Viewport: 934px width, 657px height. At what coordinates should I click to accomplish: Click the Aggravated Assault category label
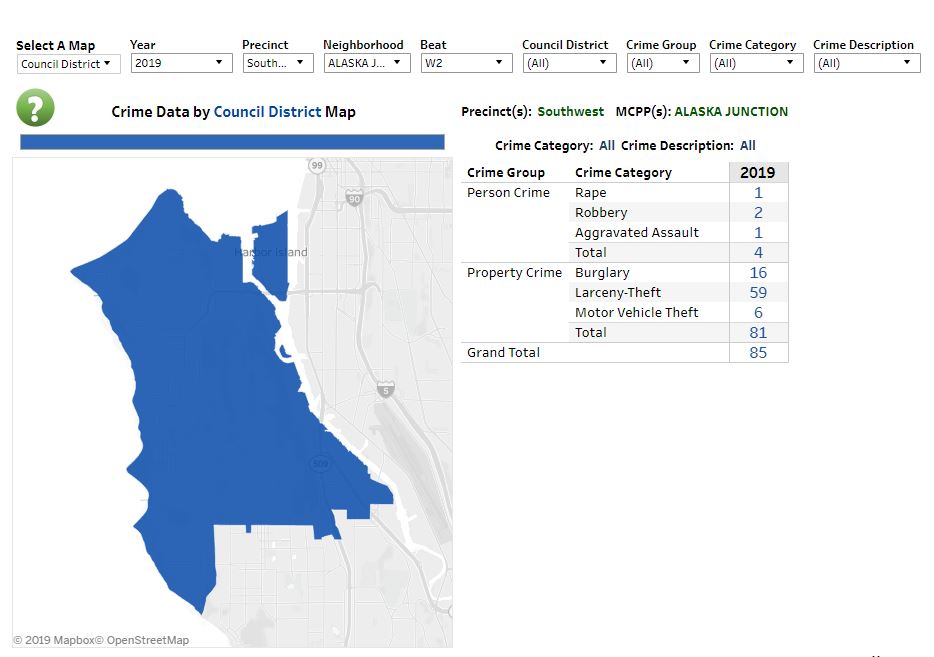pyautogui.click(x=637, y=232)
